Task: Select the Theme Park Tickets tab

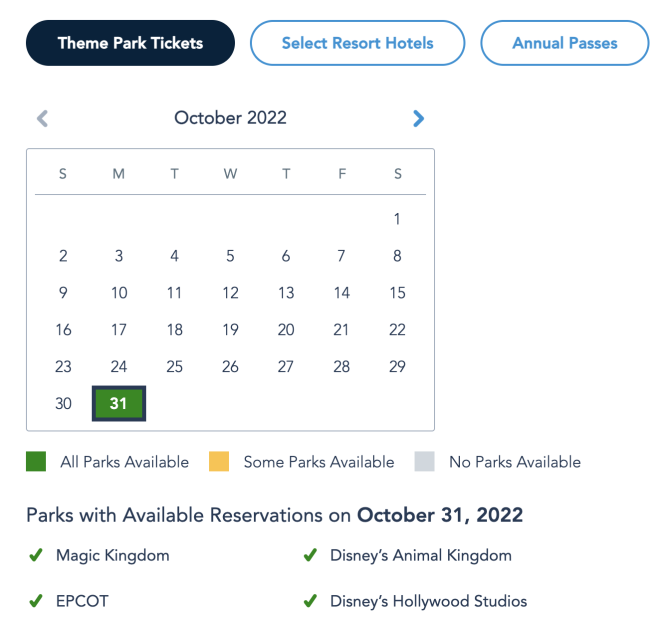Action: 130,43
